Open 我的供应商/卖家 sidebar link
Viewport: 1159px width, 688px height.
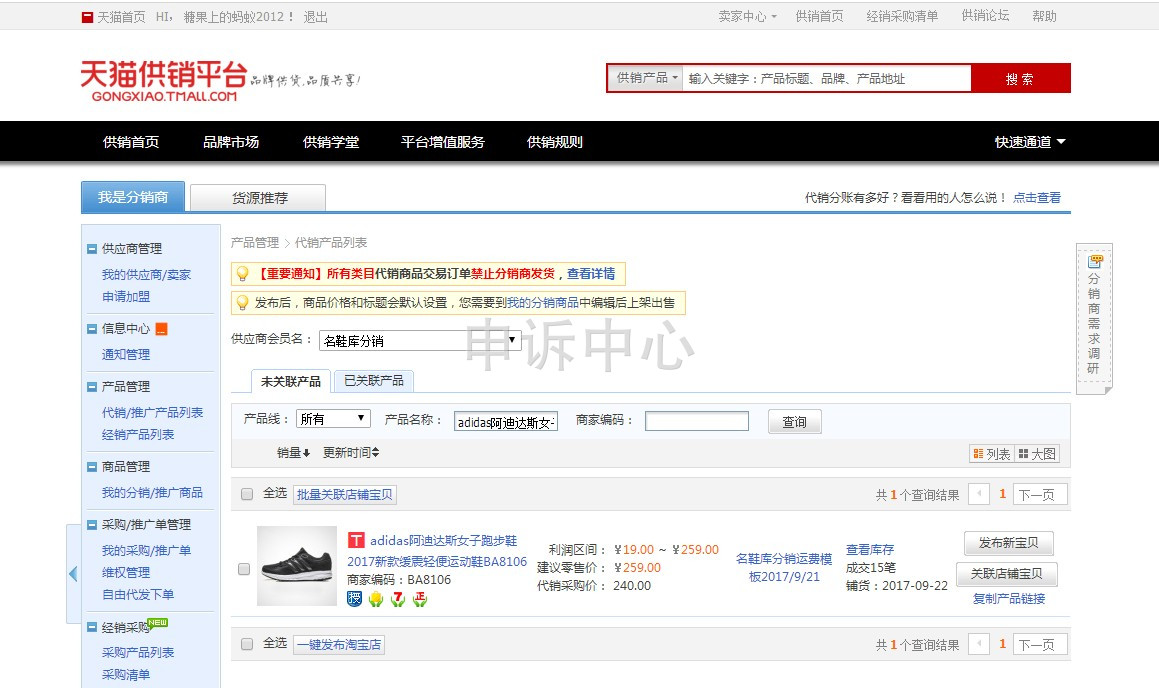point(146,275)
